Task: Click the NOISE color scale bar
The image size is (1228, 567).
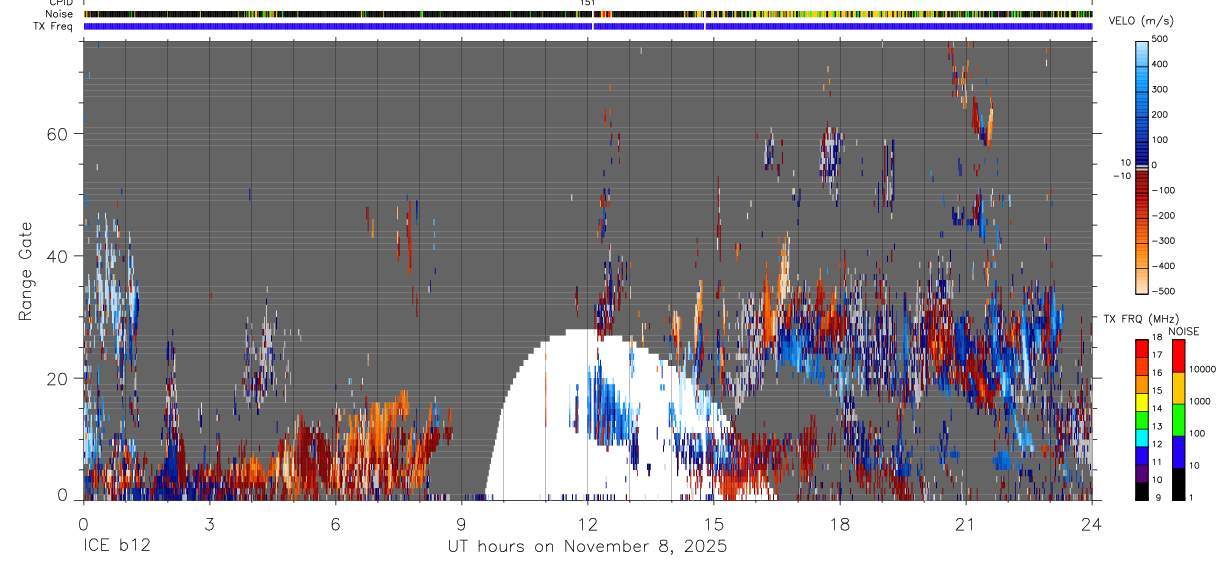Action: tap(1177, 418)
